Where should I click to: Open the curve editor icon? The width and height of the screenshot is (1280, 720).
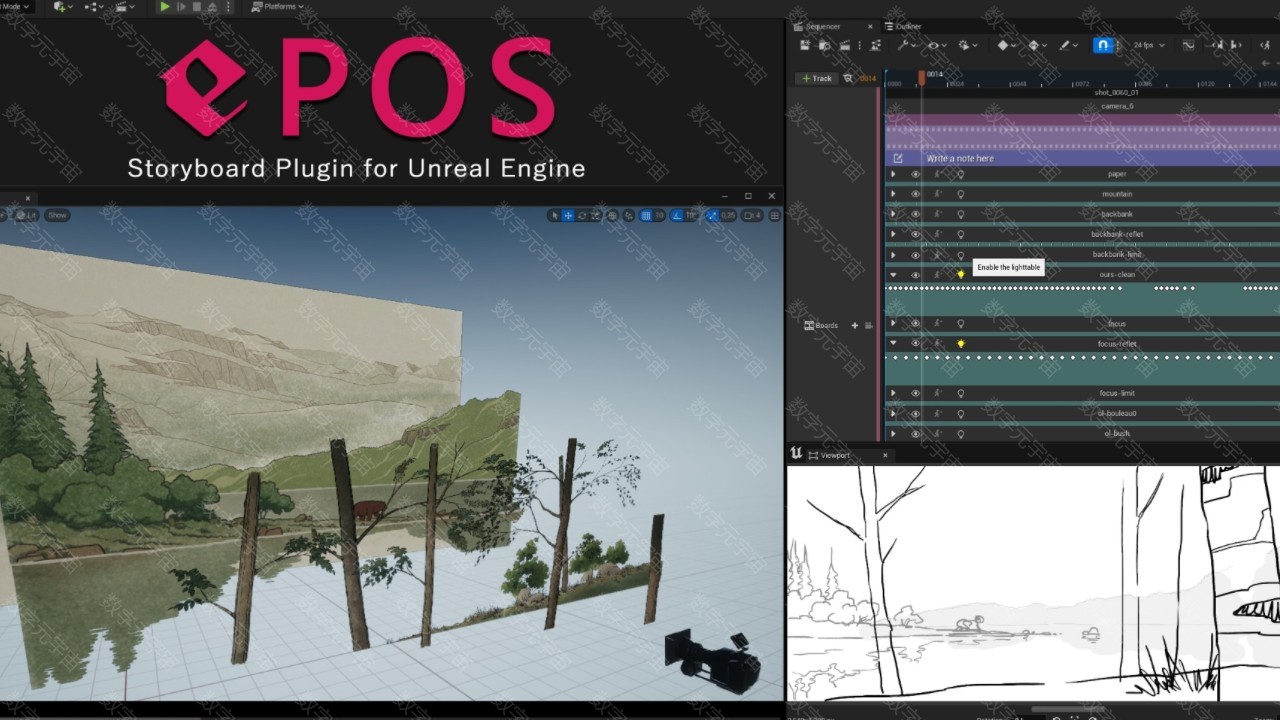point(1189,45)
